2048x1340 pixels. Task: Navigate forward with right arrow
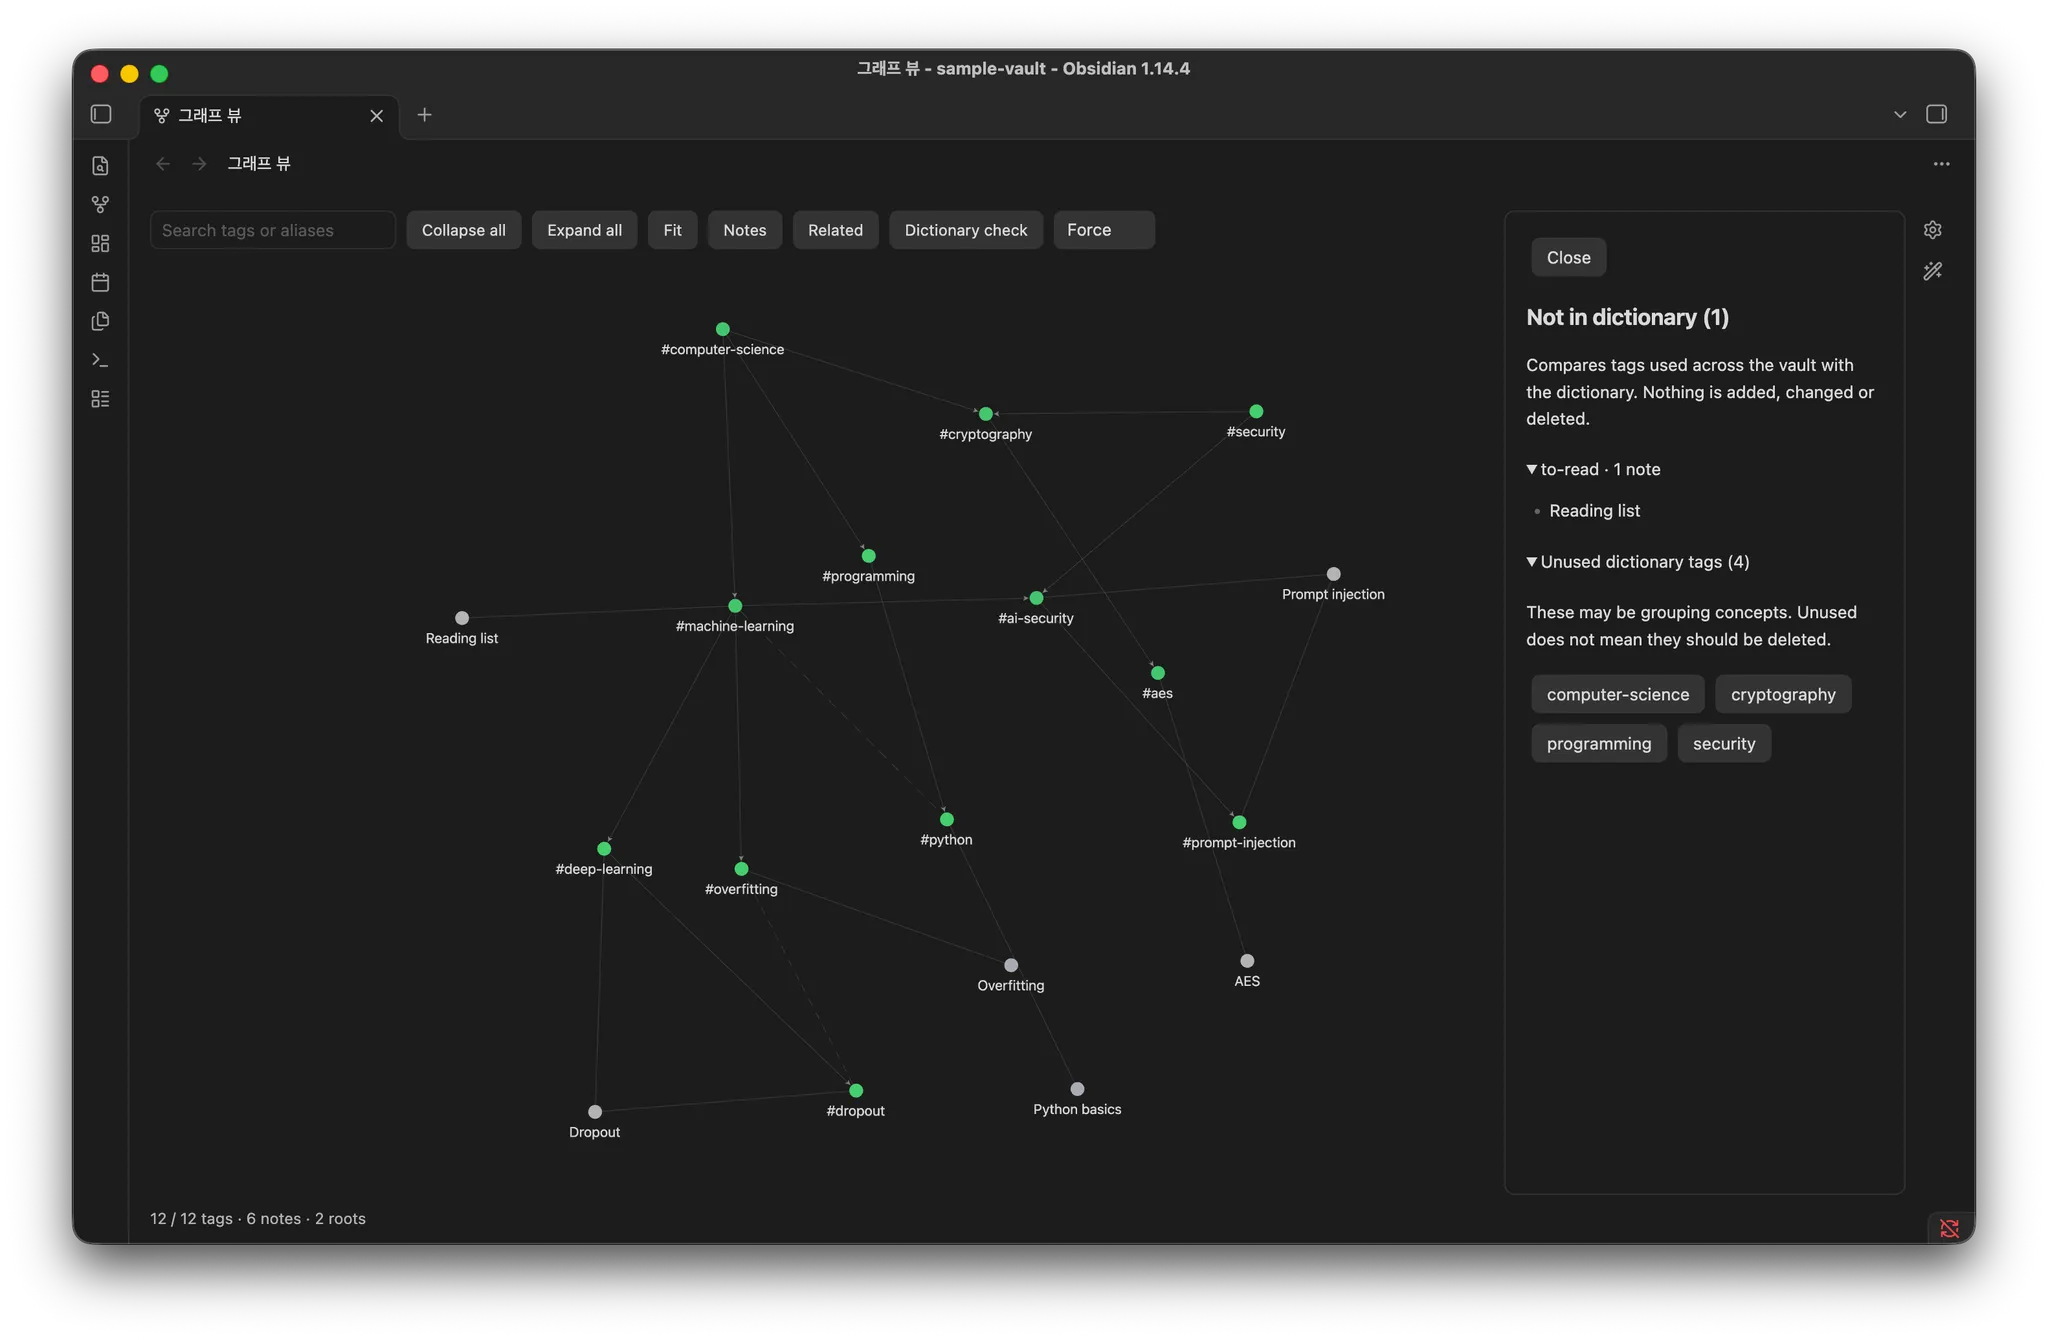199,164
